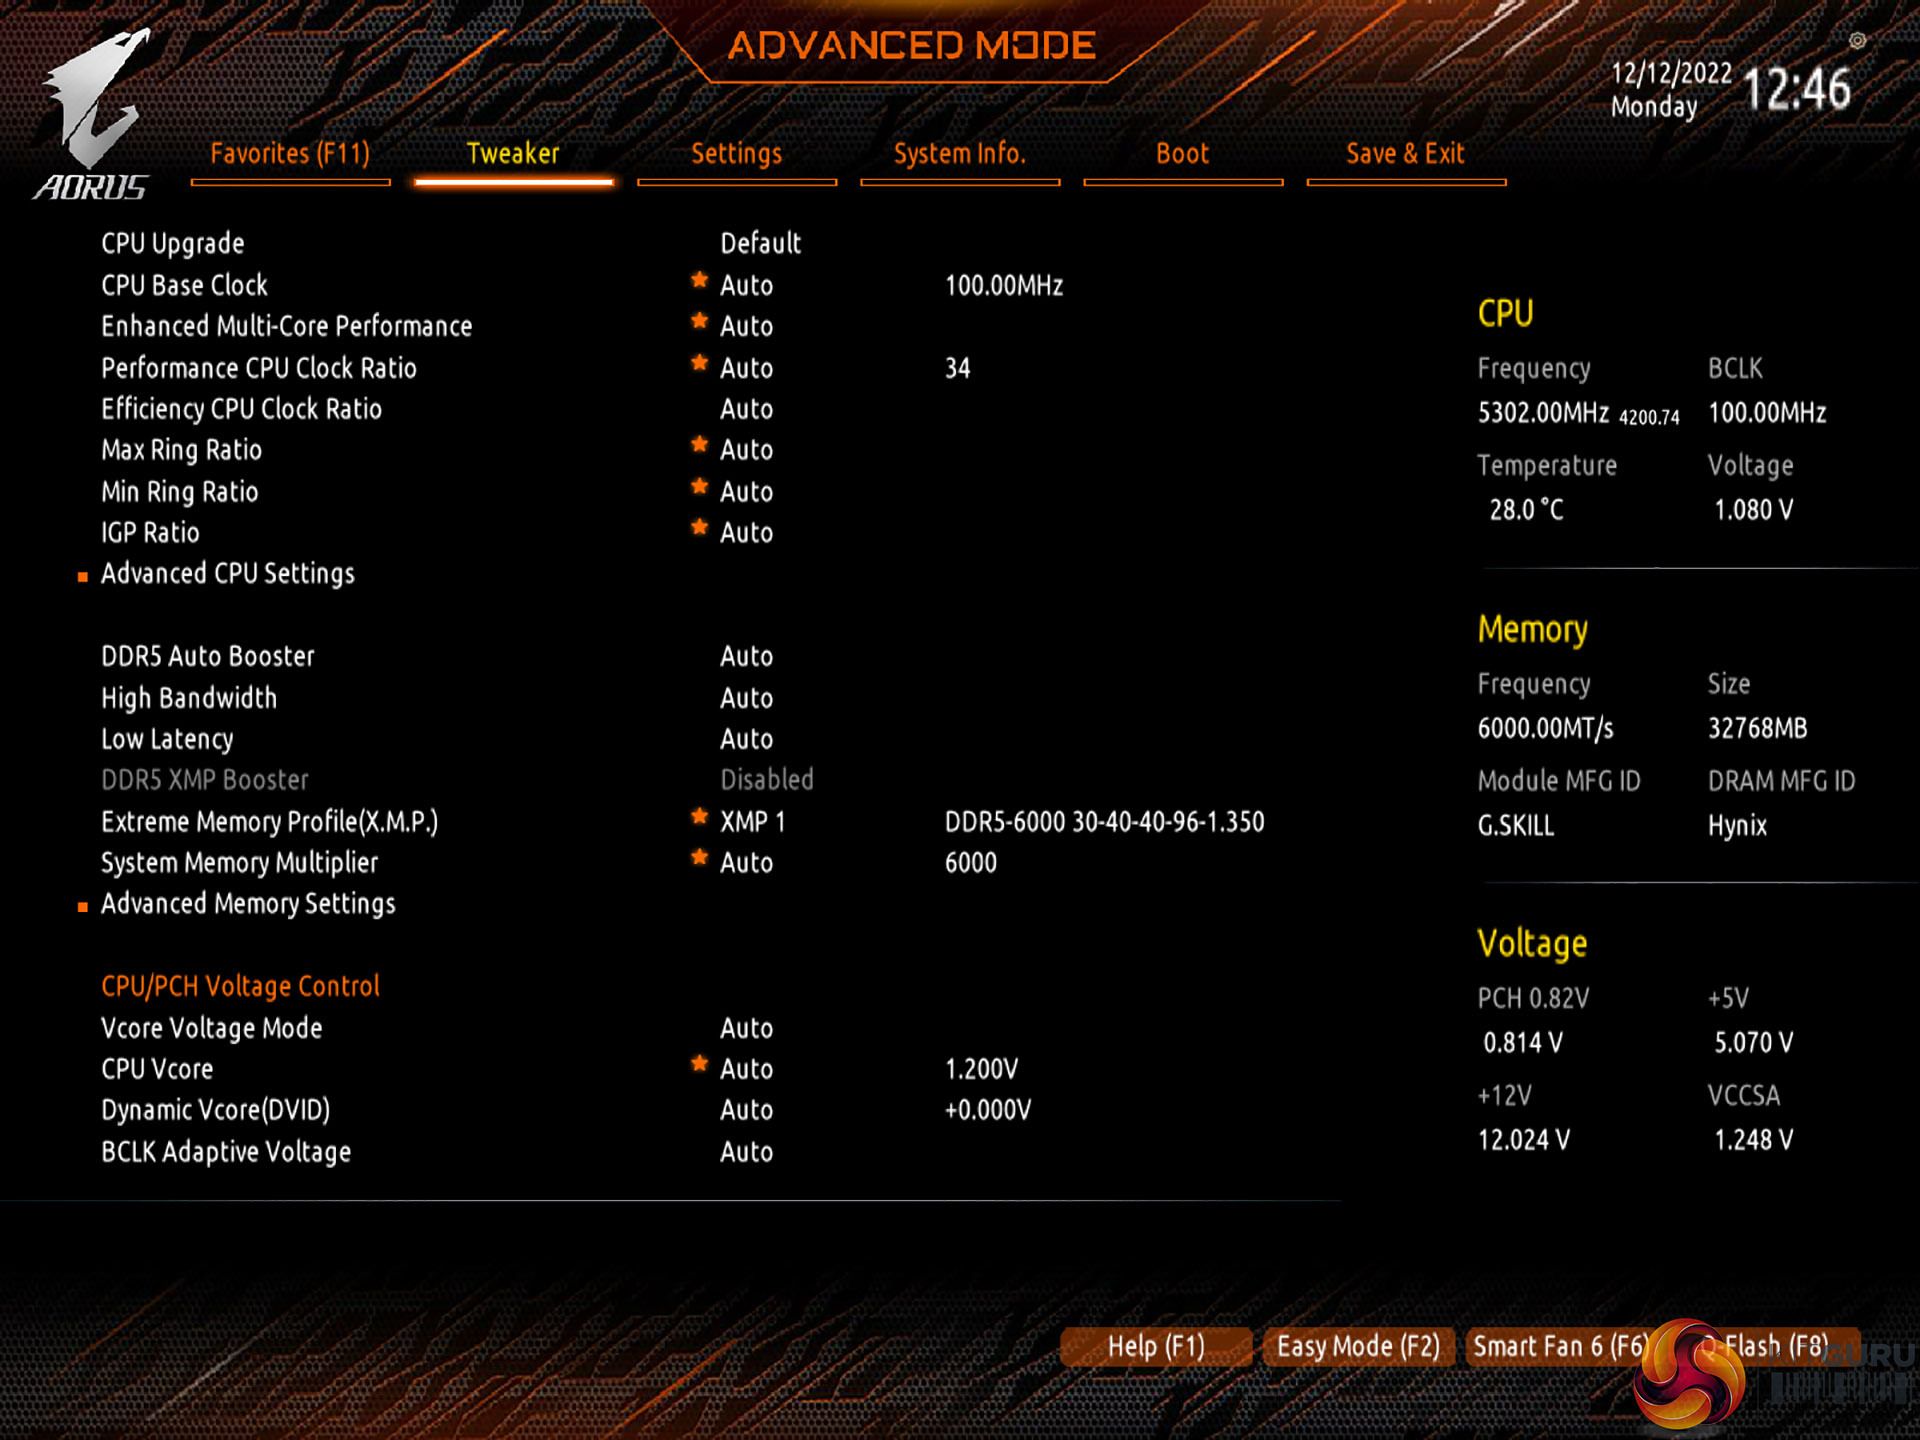Toggle the Low Latency Auto option

click(746, 739)
